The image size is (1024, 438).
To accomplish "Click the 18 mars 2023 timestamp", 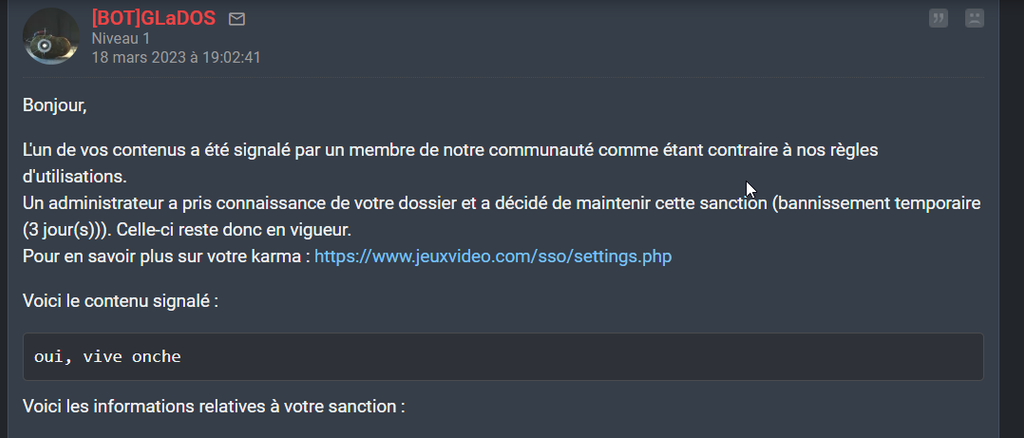I will click(176, 57).
